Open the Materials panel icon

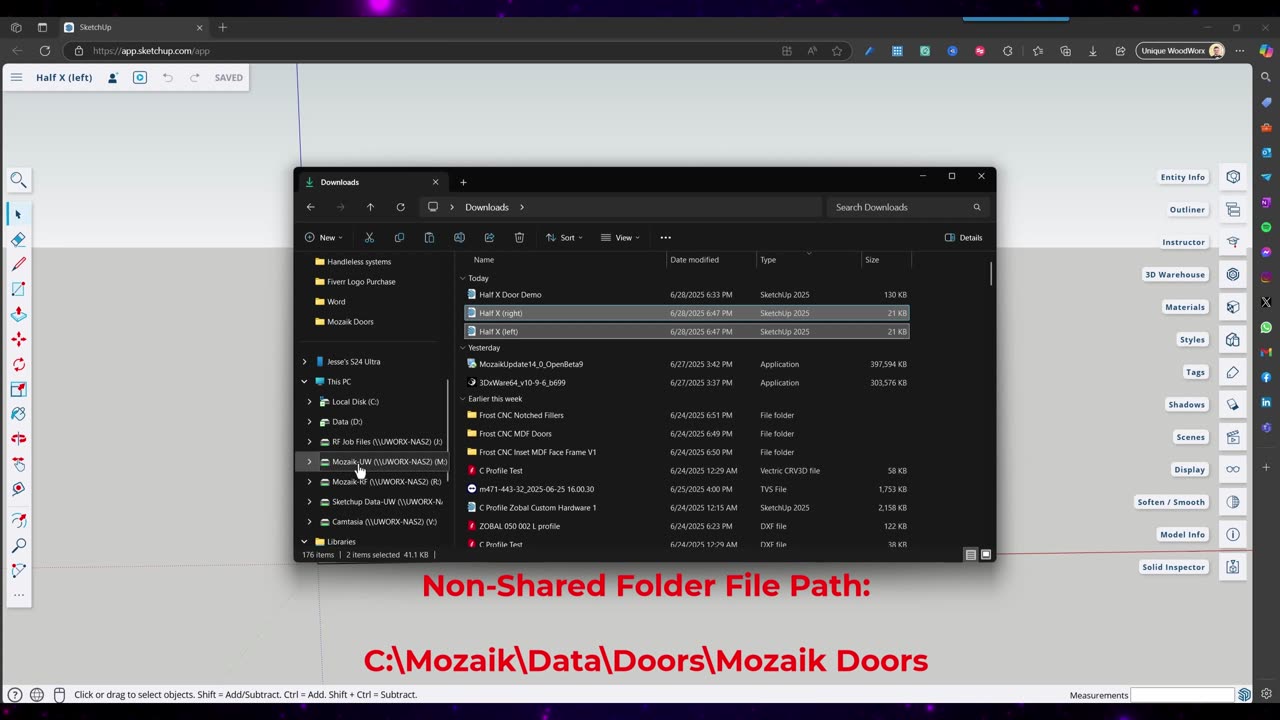[x=1233, y=307]
